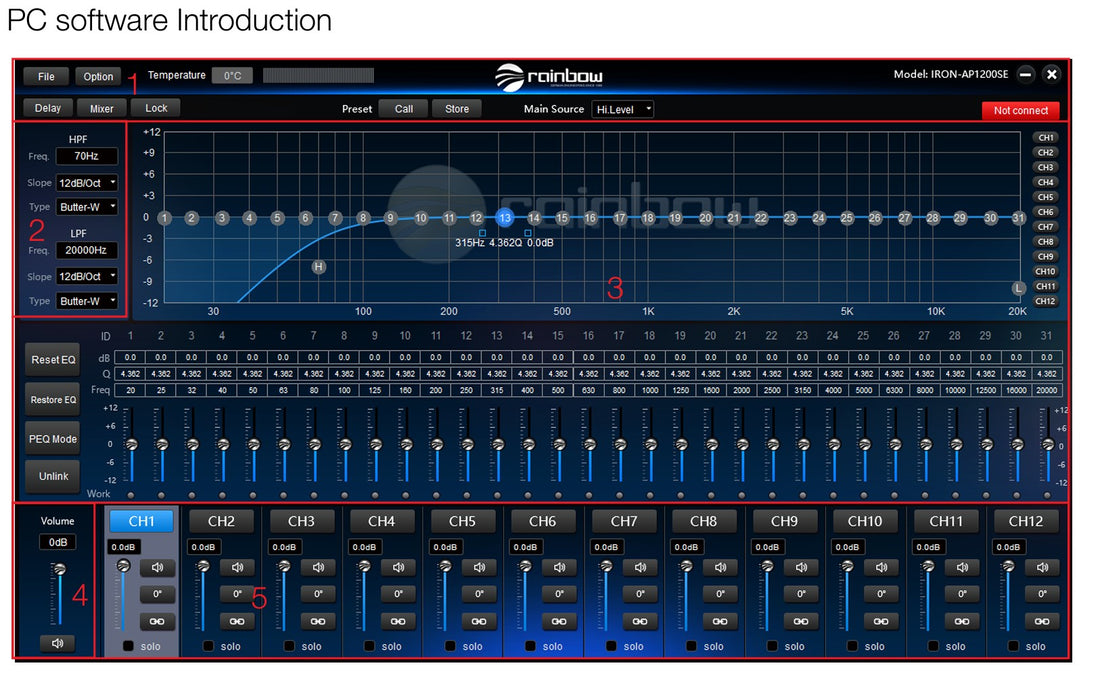
Task: Mute CH8 using its speaker icon
Action: click(720, 568)
